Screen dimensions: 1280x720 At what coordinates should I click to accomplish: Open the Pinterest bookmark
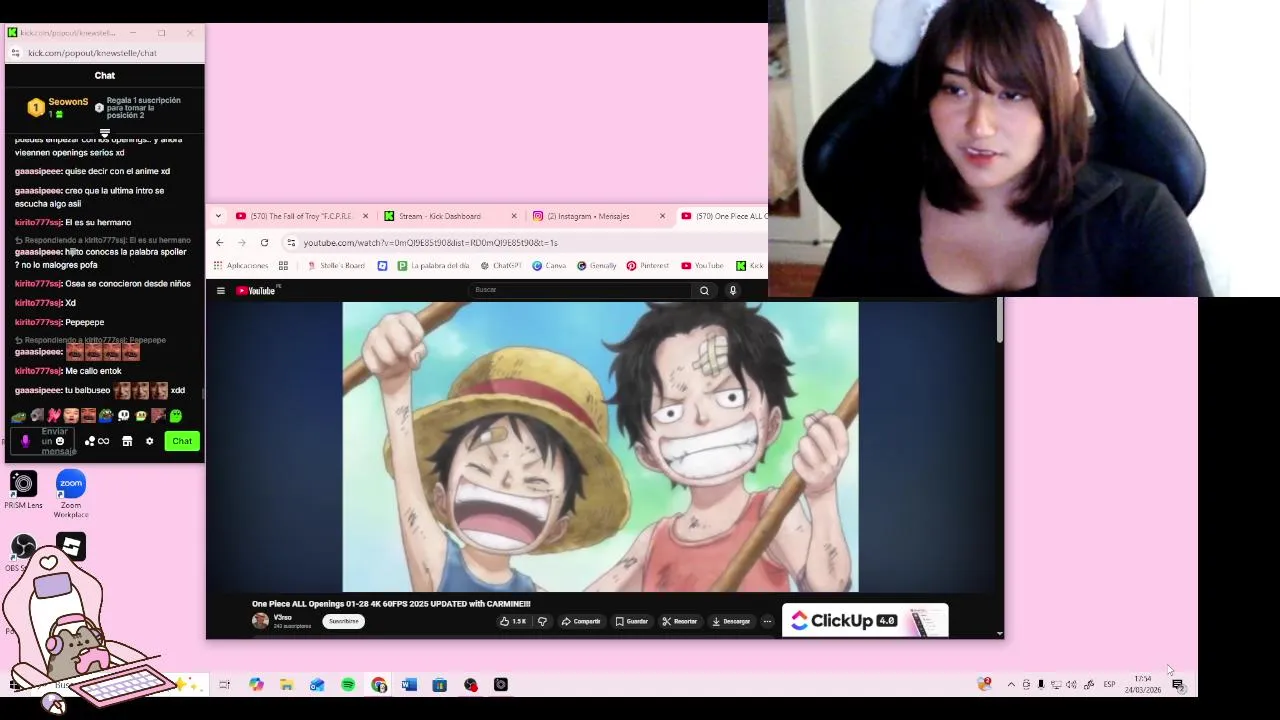pos(648,266)
